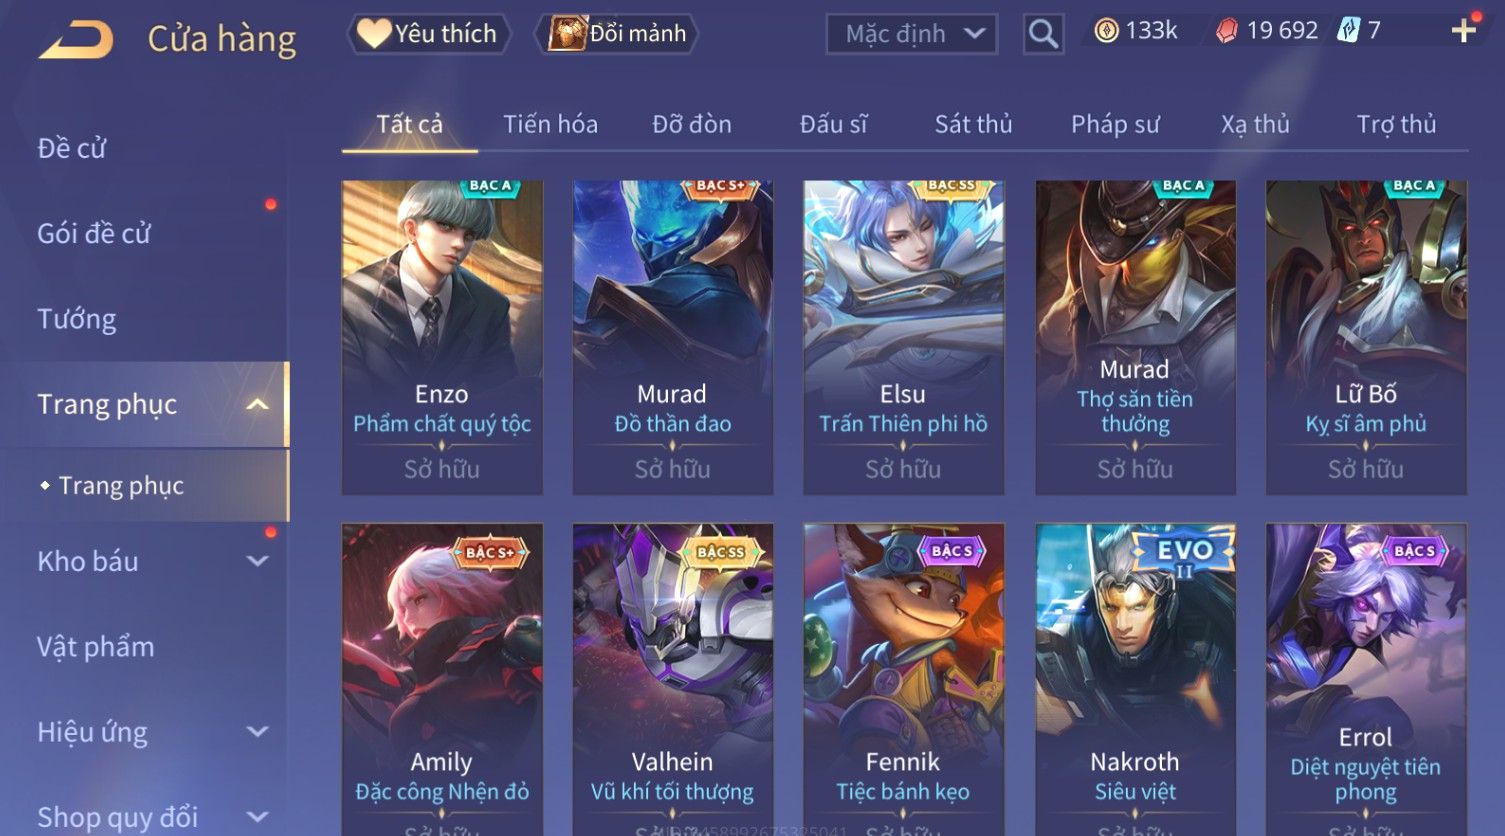Tap the blue ticket currency icon
The width and height of the screenshot is (1505, 836).
point(1348,31)
